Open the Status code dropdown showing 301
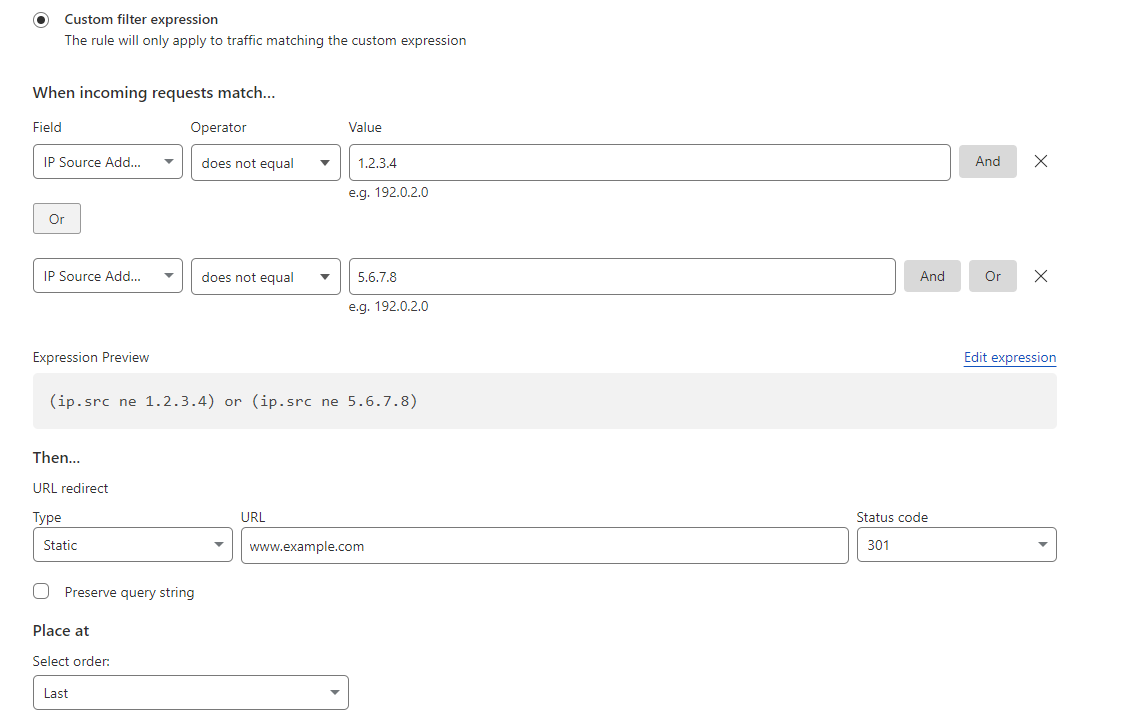The image size is (1123, 720). pyautogui.click(x=956, y=544)
